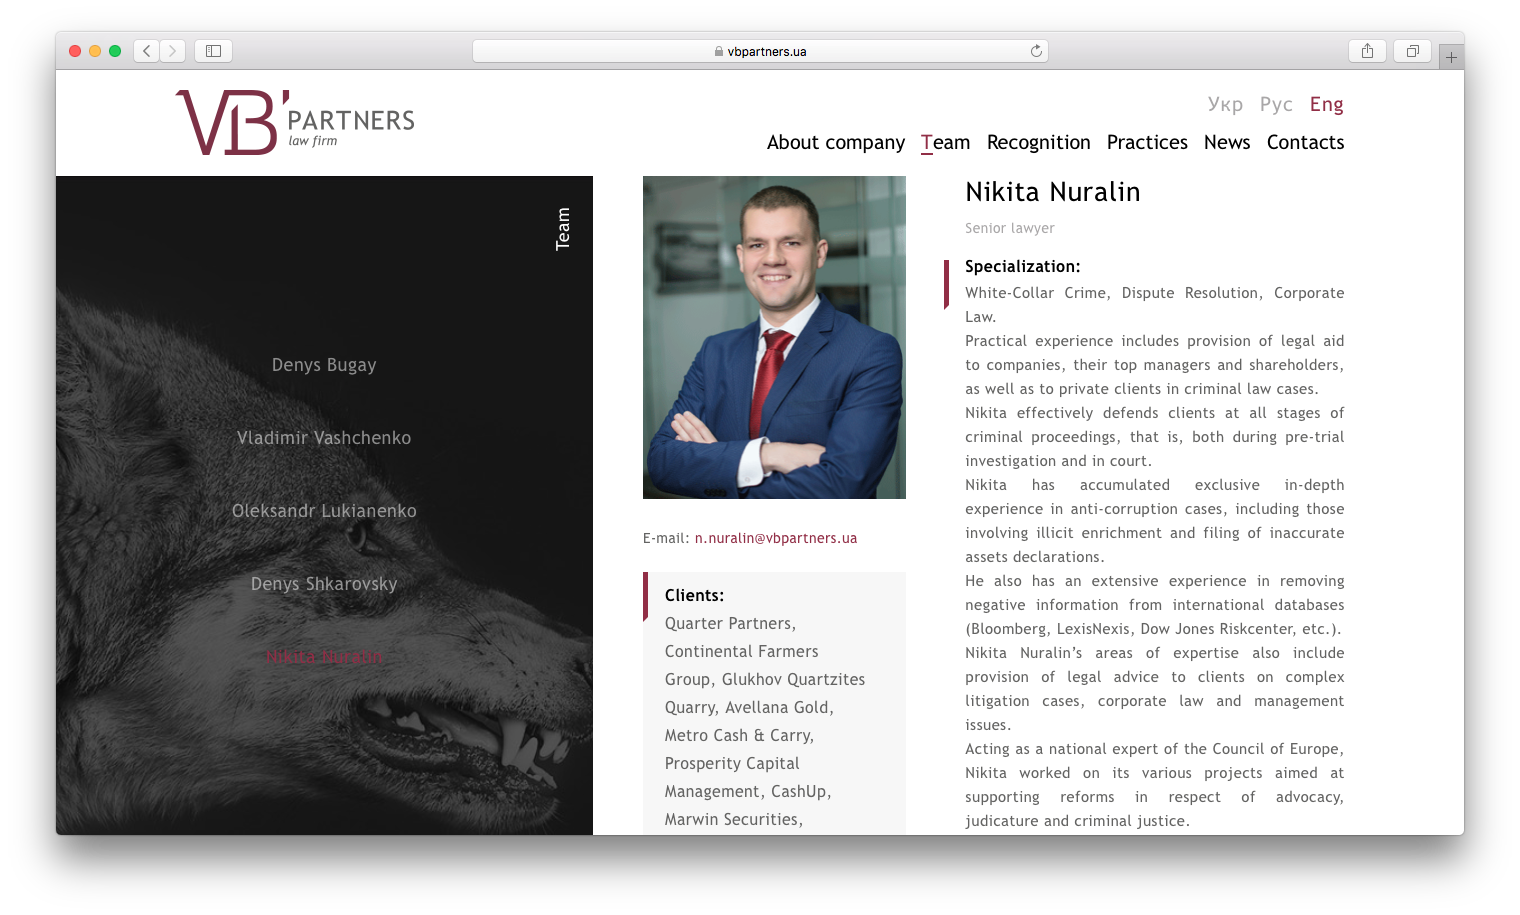Screen dimensions: 1520x915
Task: Open the About company menu
Action: [835, 142]
